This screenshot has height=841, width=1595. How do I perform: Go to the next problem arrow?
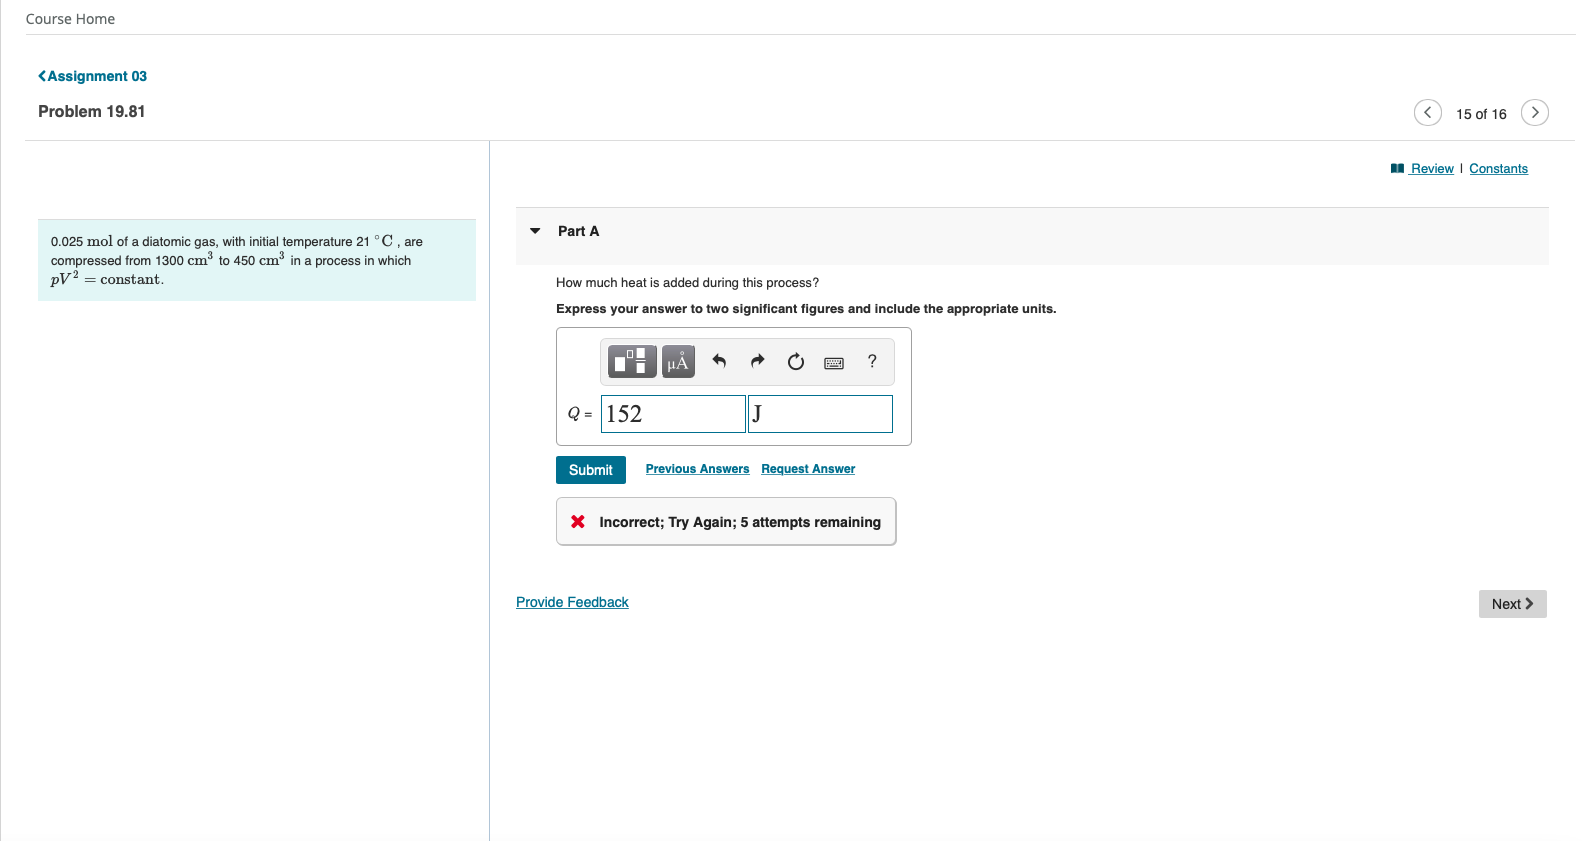coord(1535,112)
